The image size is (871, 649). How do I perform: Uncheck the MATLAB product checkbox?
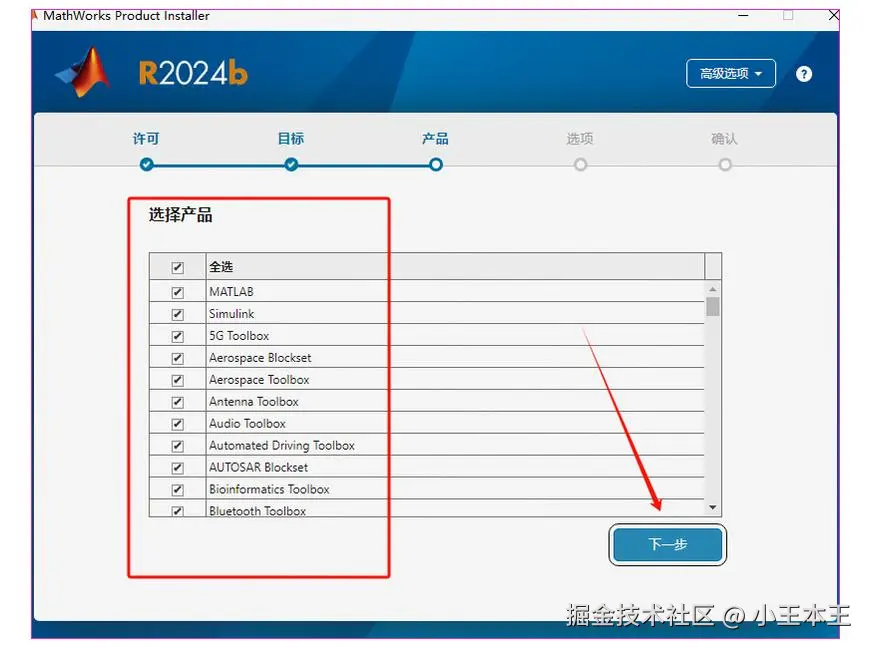[x=177, y=291]
